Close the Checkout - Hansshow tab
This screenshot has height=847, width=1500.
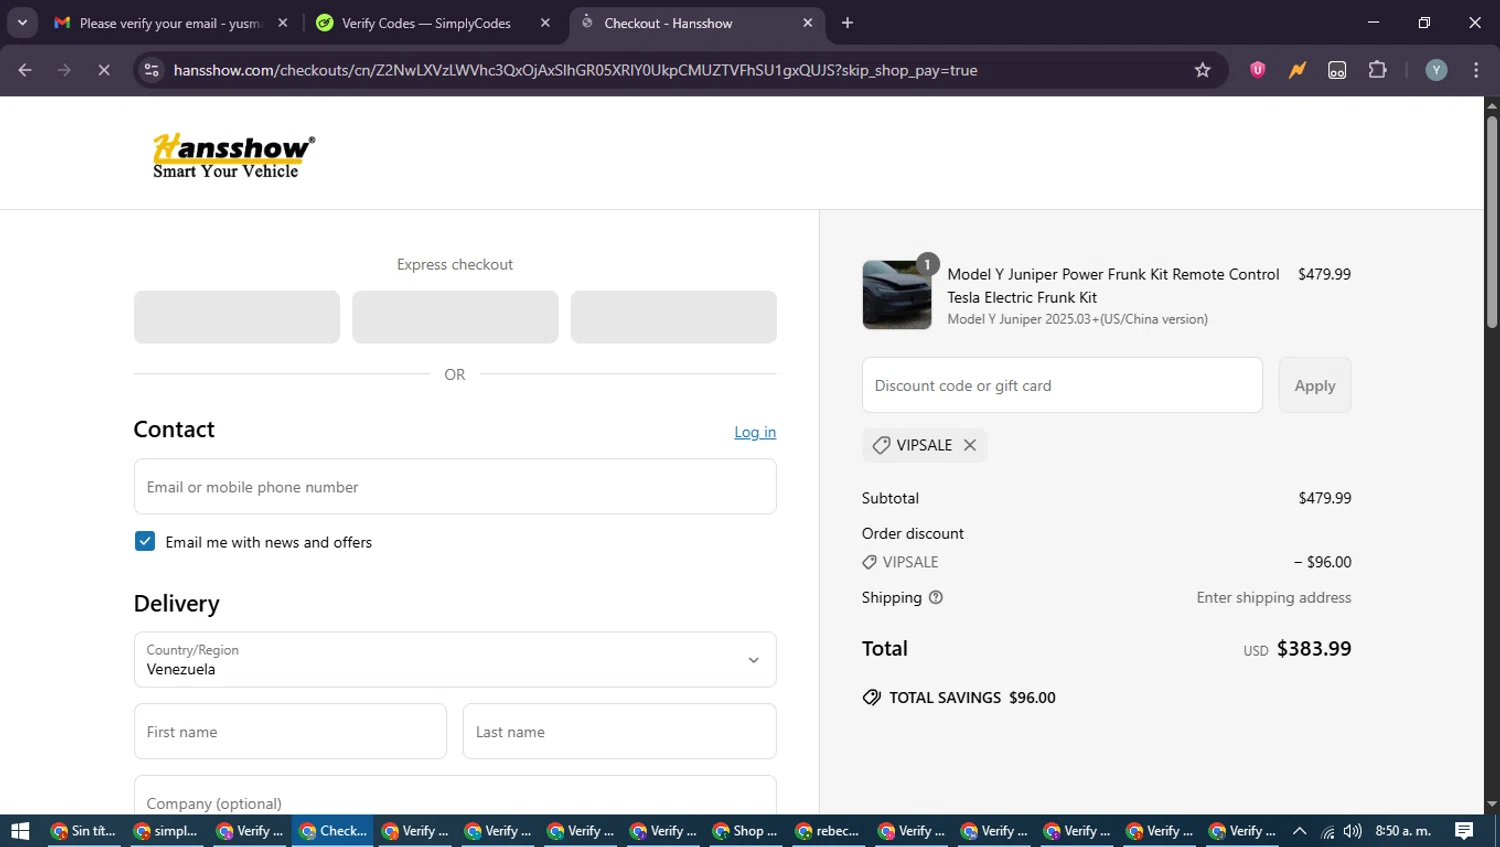pyautogui.click(x=808, y=23)
